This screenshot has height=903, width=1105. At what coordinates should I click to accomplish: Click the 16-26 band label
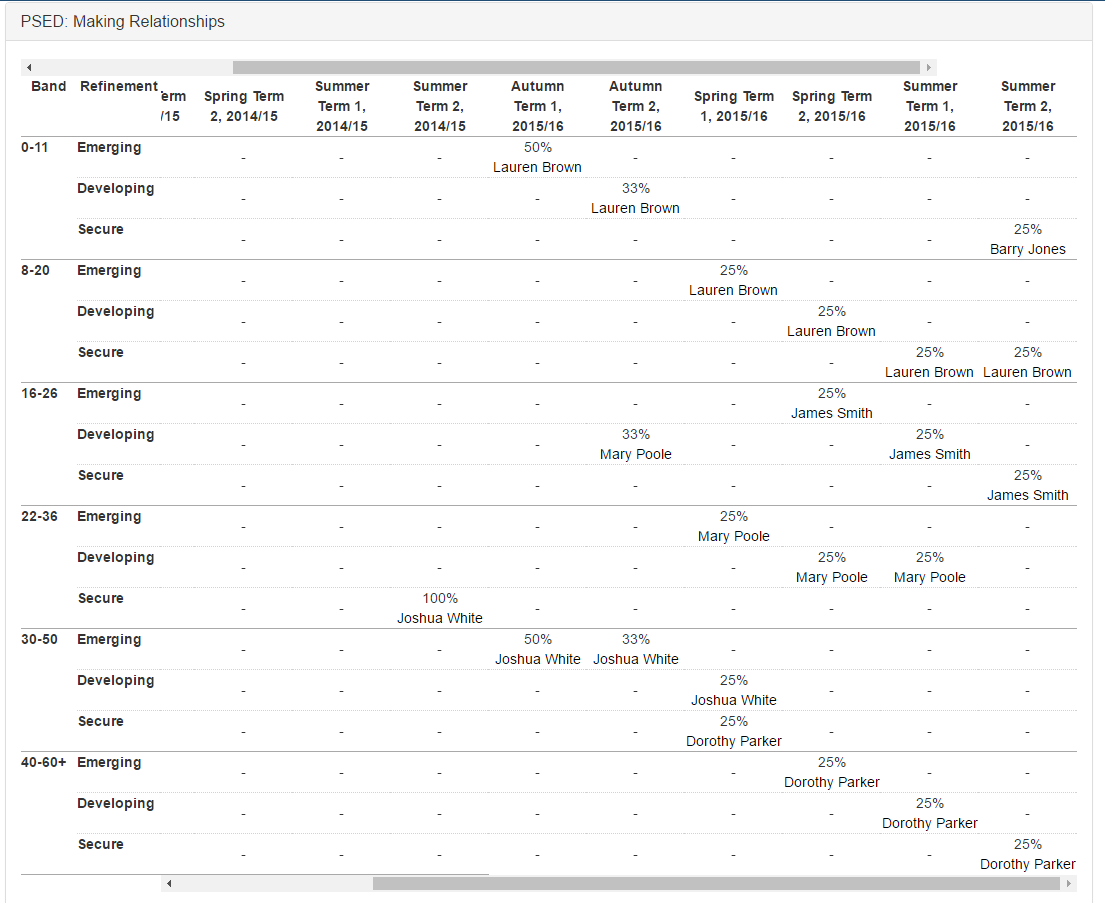coord(39,393)
